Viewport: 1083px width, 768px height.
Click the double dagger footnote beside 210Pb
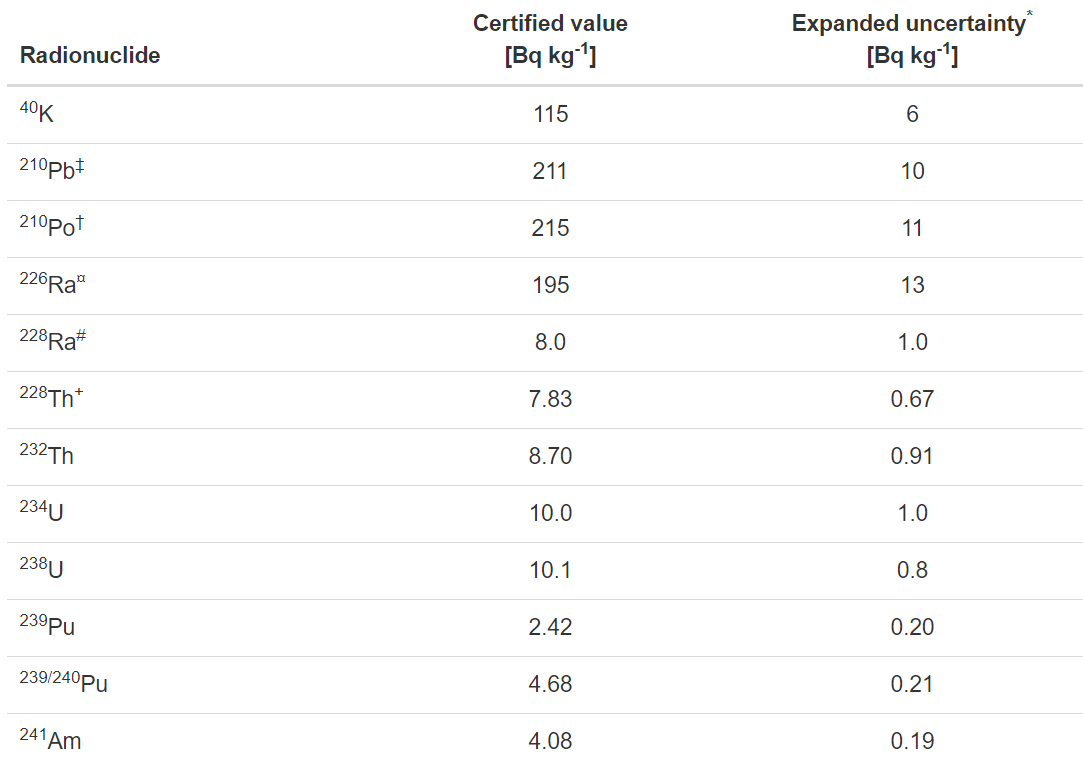coord(80,165)
